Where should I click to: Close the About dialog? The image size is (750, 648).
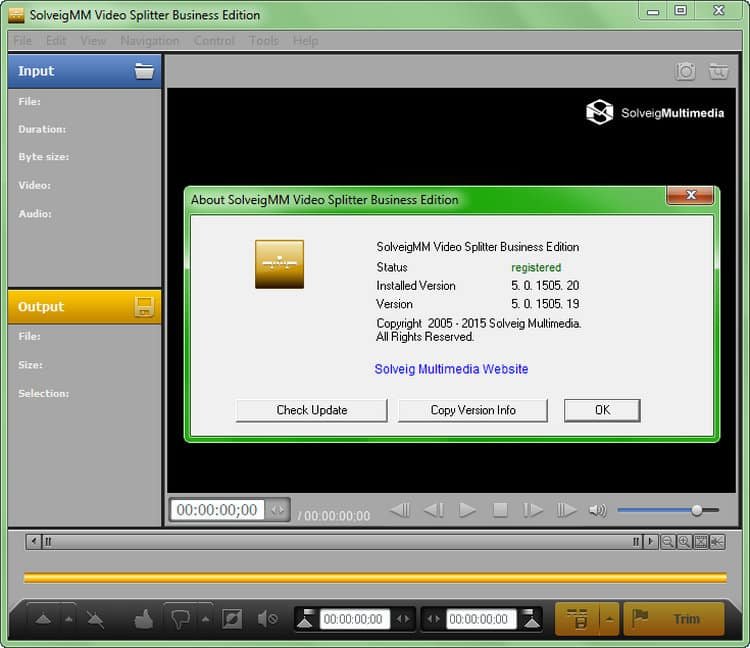[x=690, y=195]
